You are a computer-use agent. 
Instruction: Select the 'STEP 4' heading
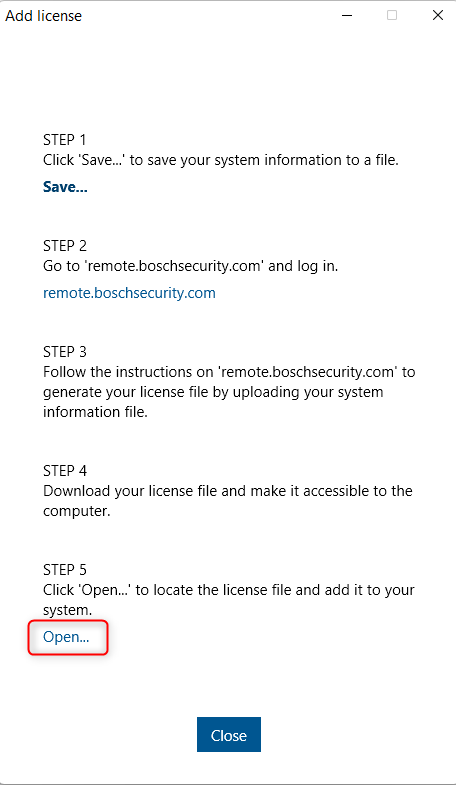65,471
